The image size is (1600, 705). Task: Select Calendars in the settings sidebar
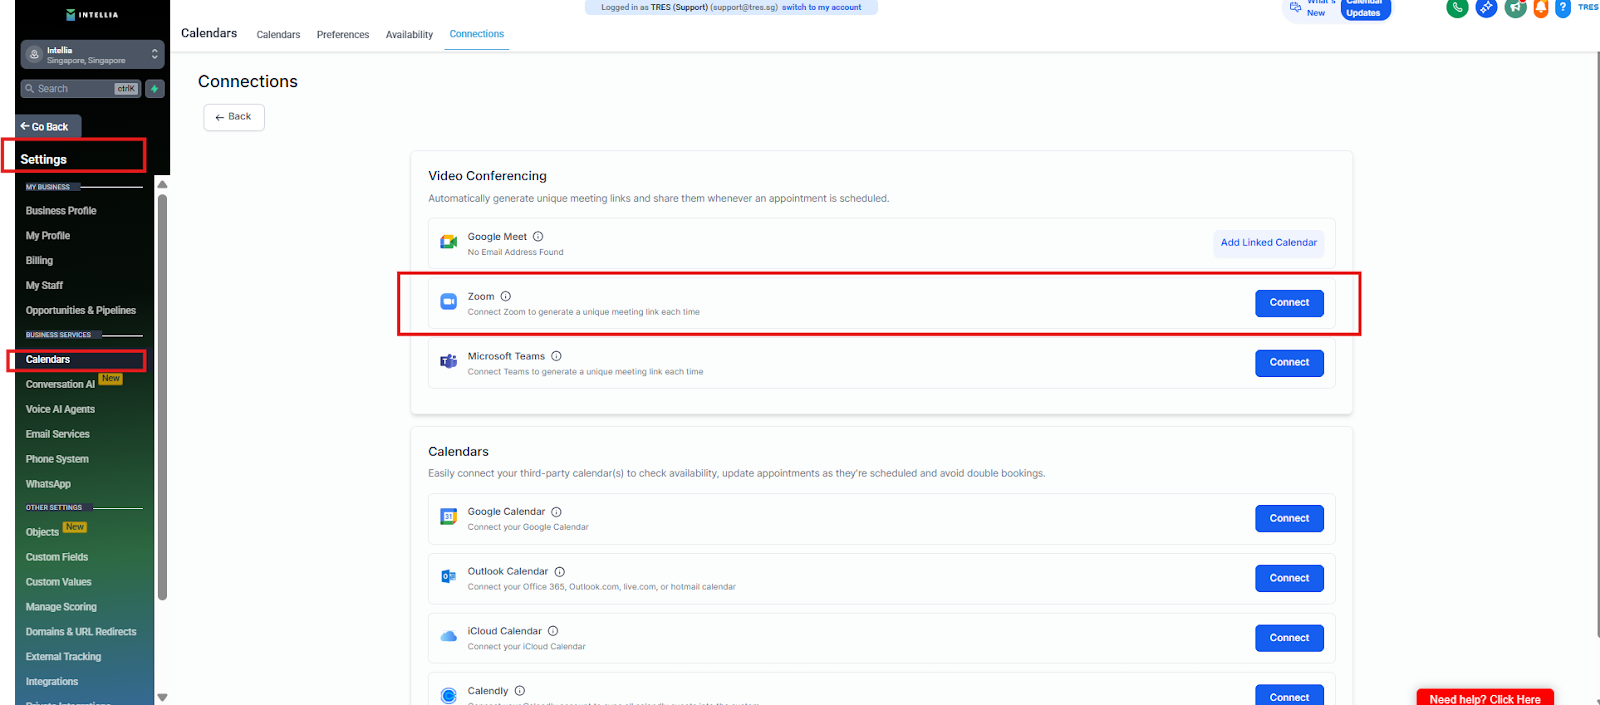click(48, 360)
